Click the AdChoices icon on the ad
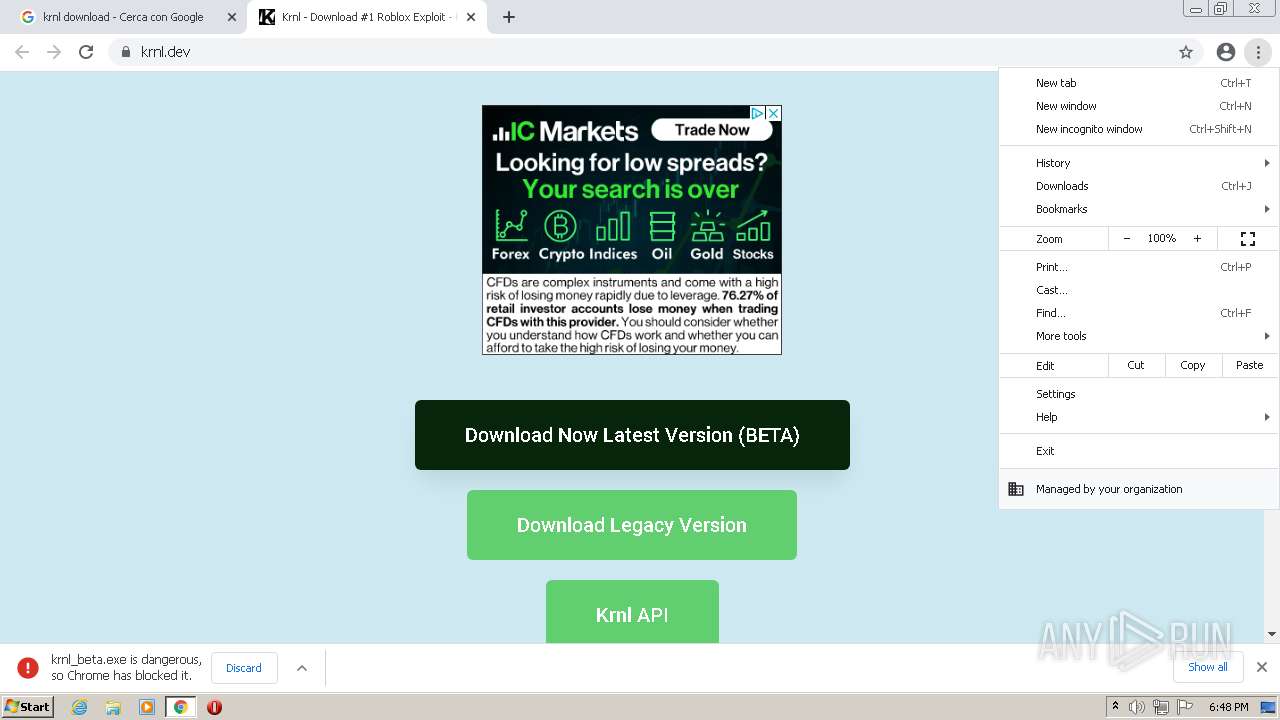This screenshot has height=720, width=1280. click(758, 114)
